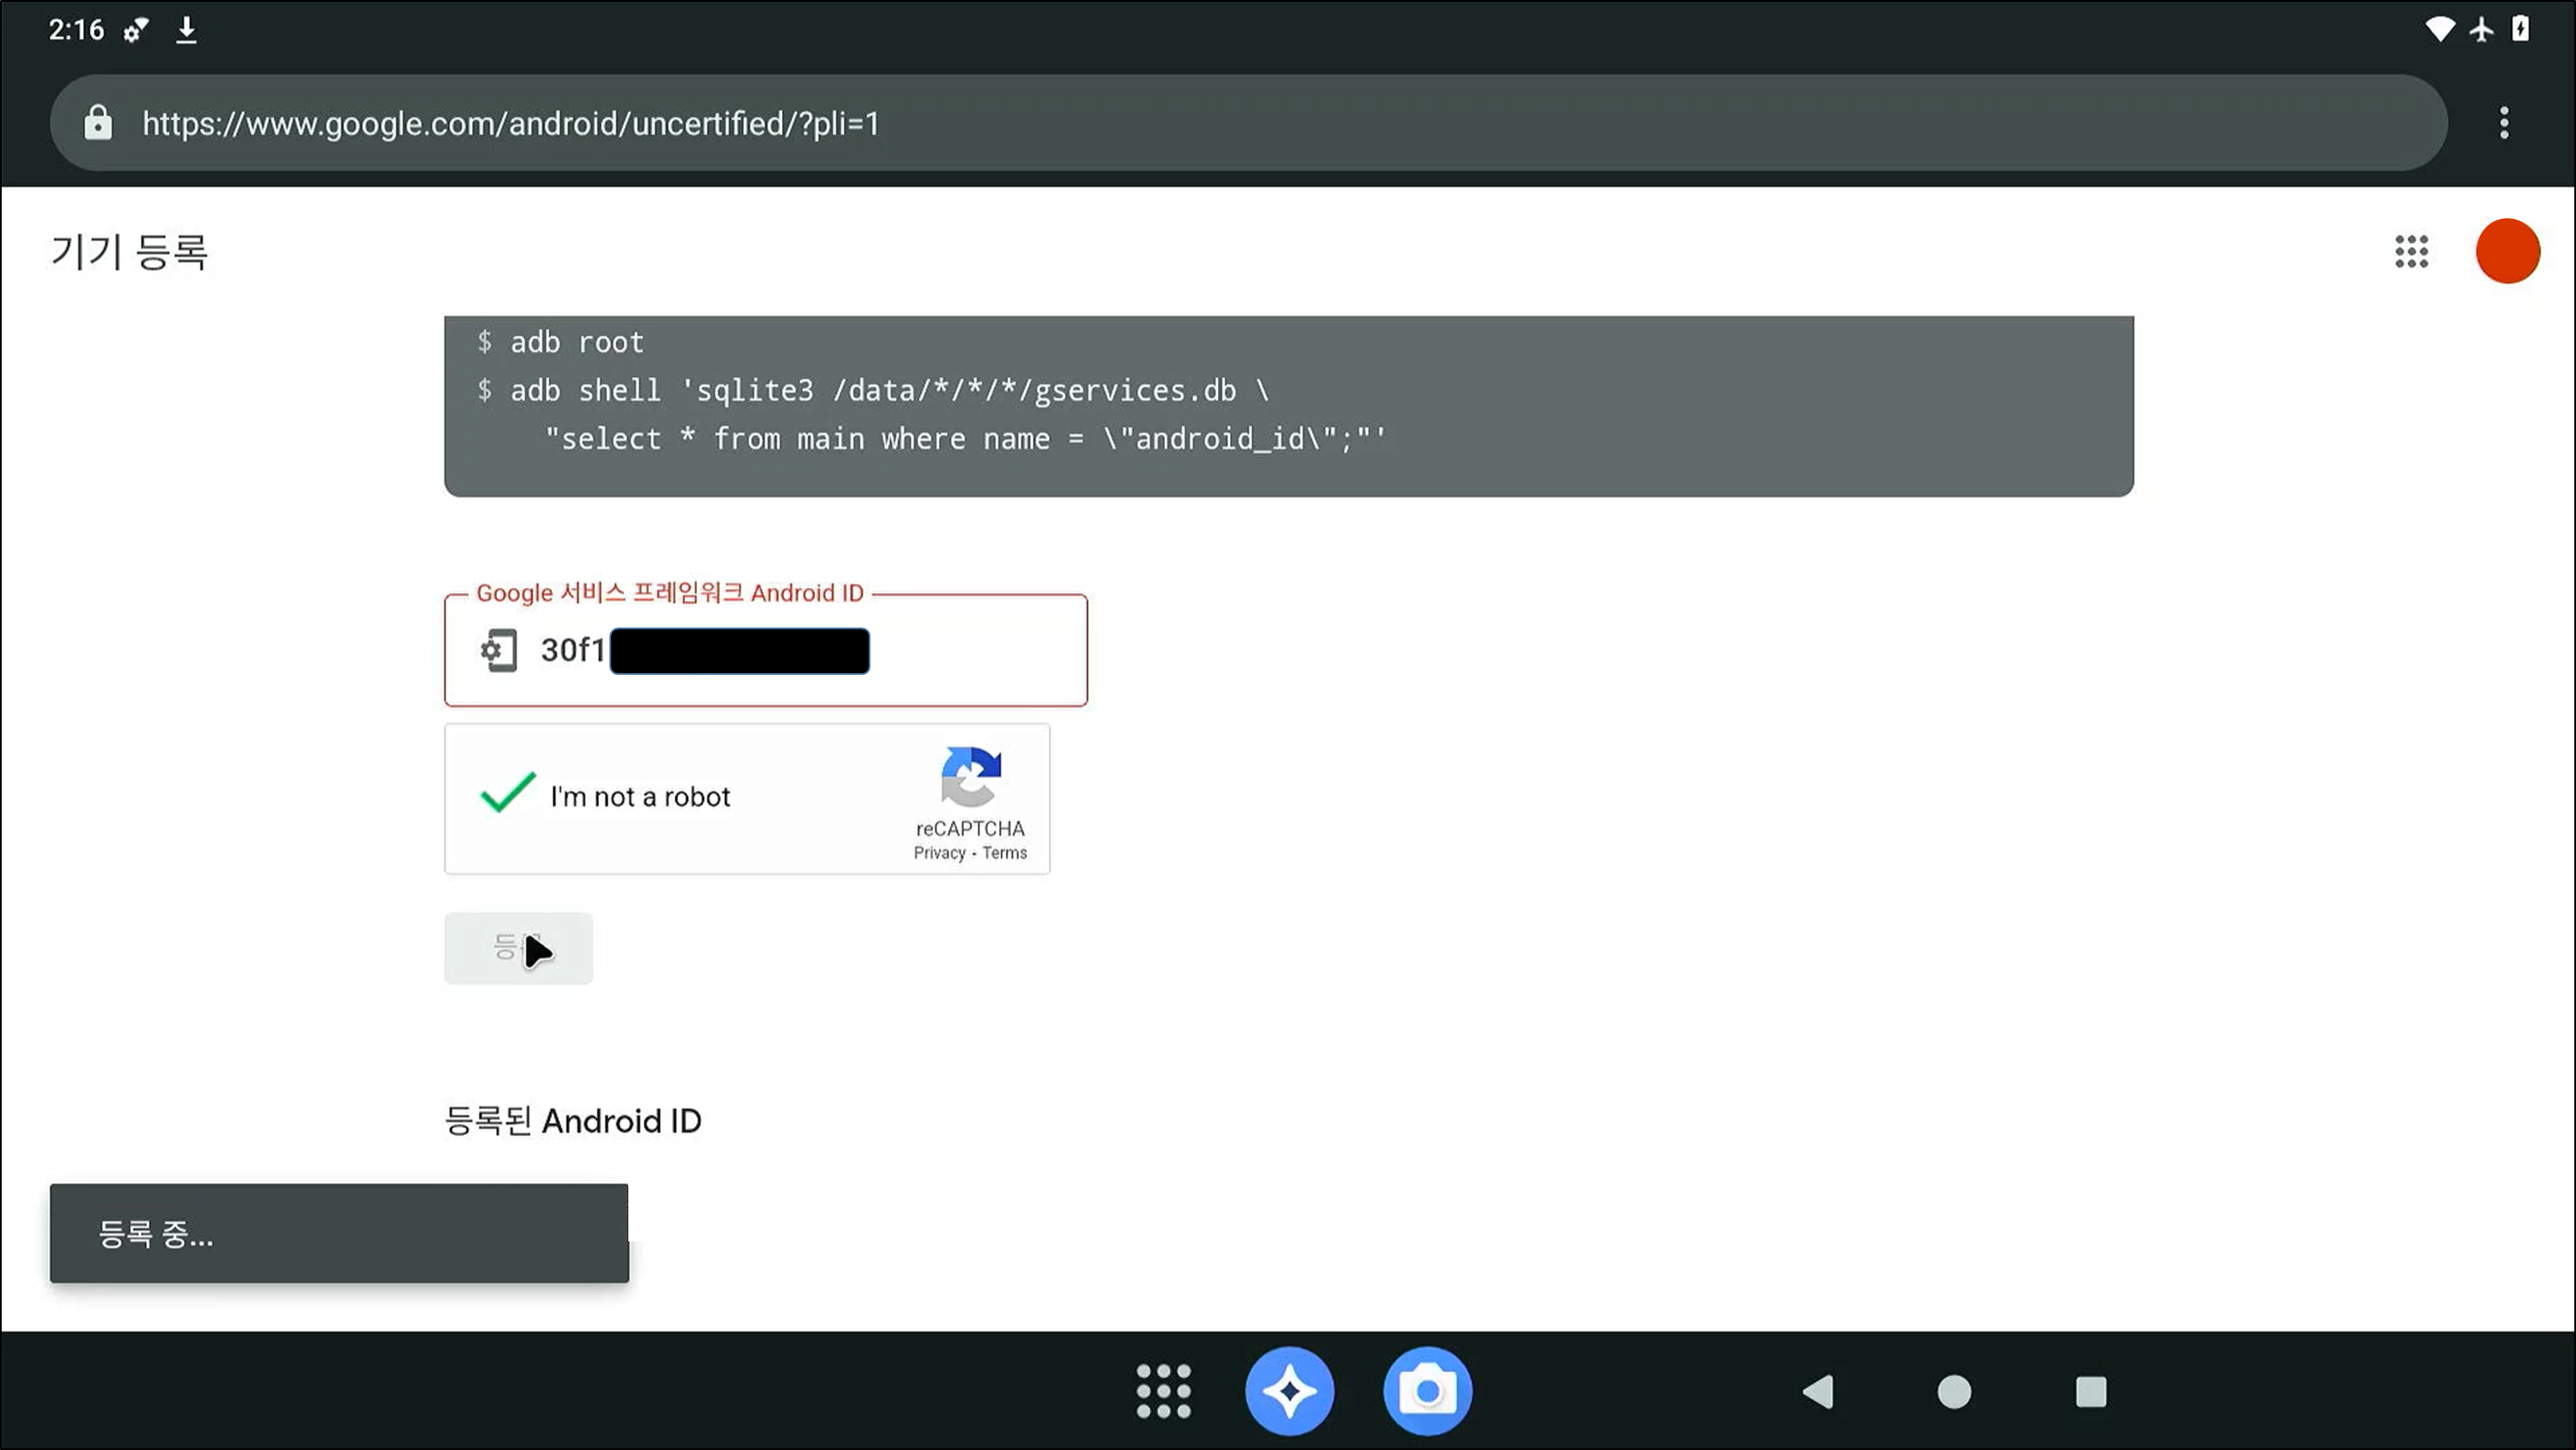Open recent apps with square button
Image resolution: width=2576 pixels, height=1450 pixels.
tap(2090, 1391)
